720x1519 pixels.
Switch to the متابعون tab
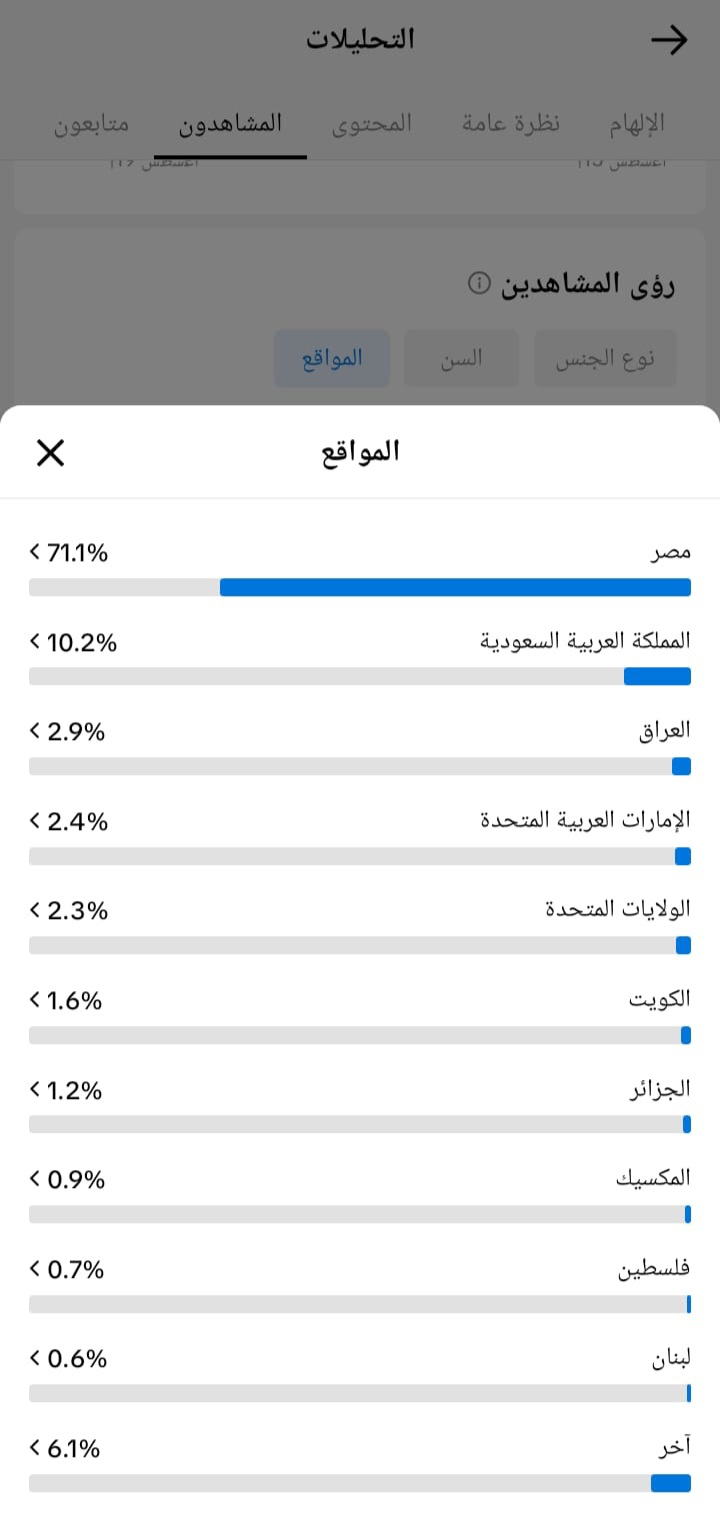[x=91, y=124]
